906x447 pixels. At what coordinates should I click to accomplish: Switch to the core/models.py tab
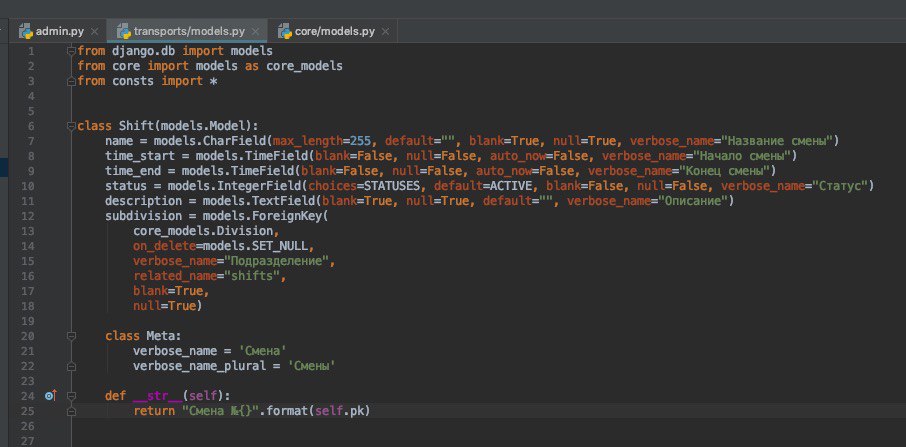(x=334, y=31)
